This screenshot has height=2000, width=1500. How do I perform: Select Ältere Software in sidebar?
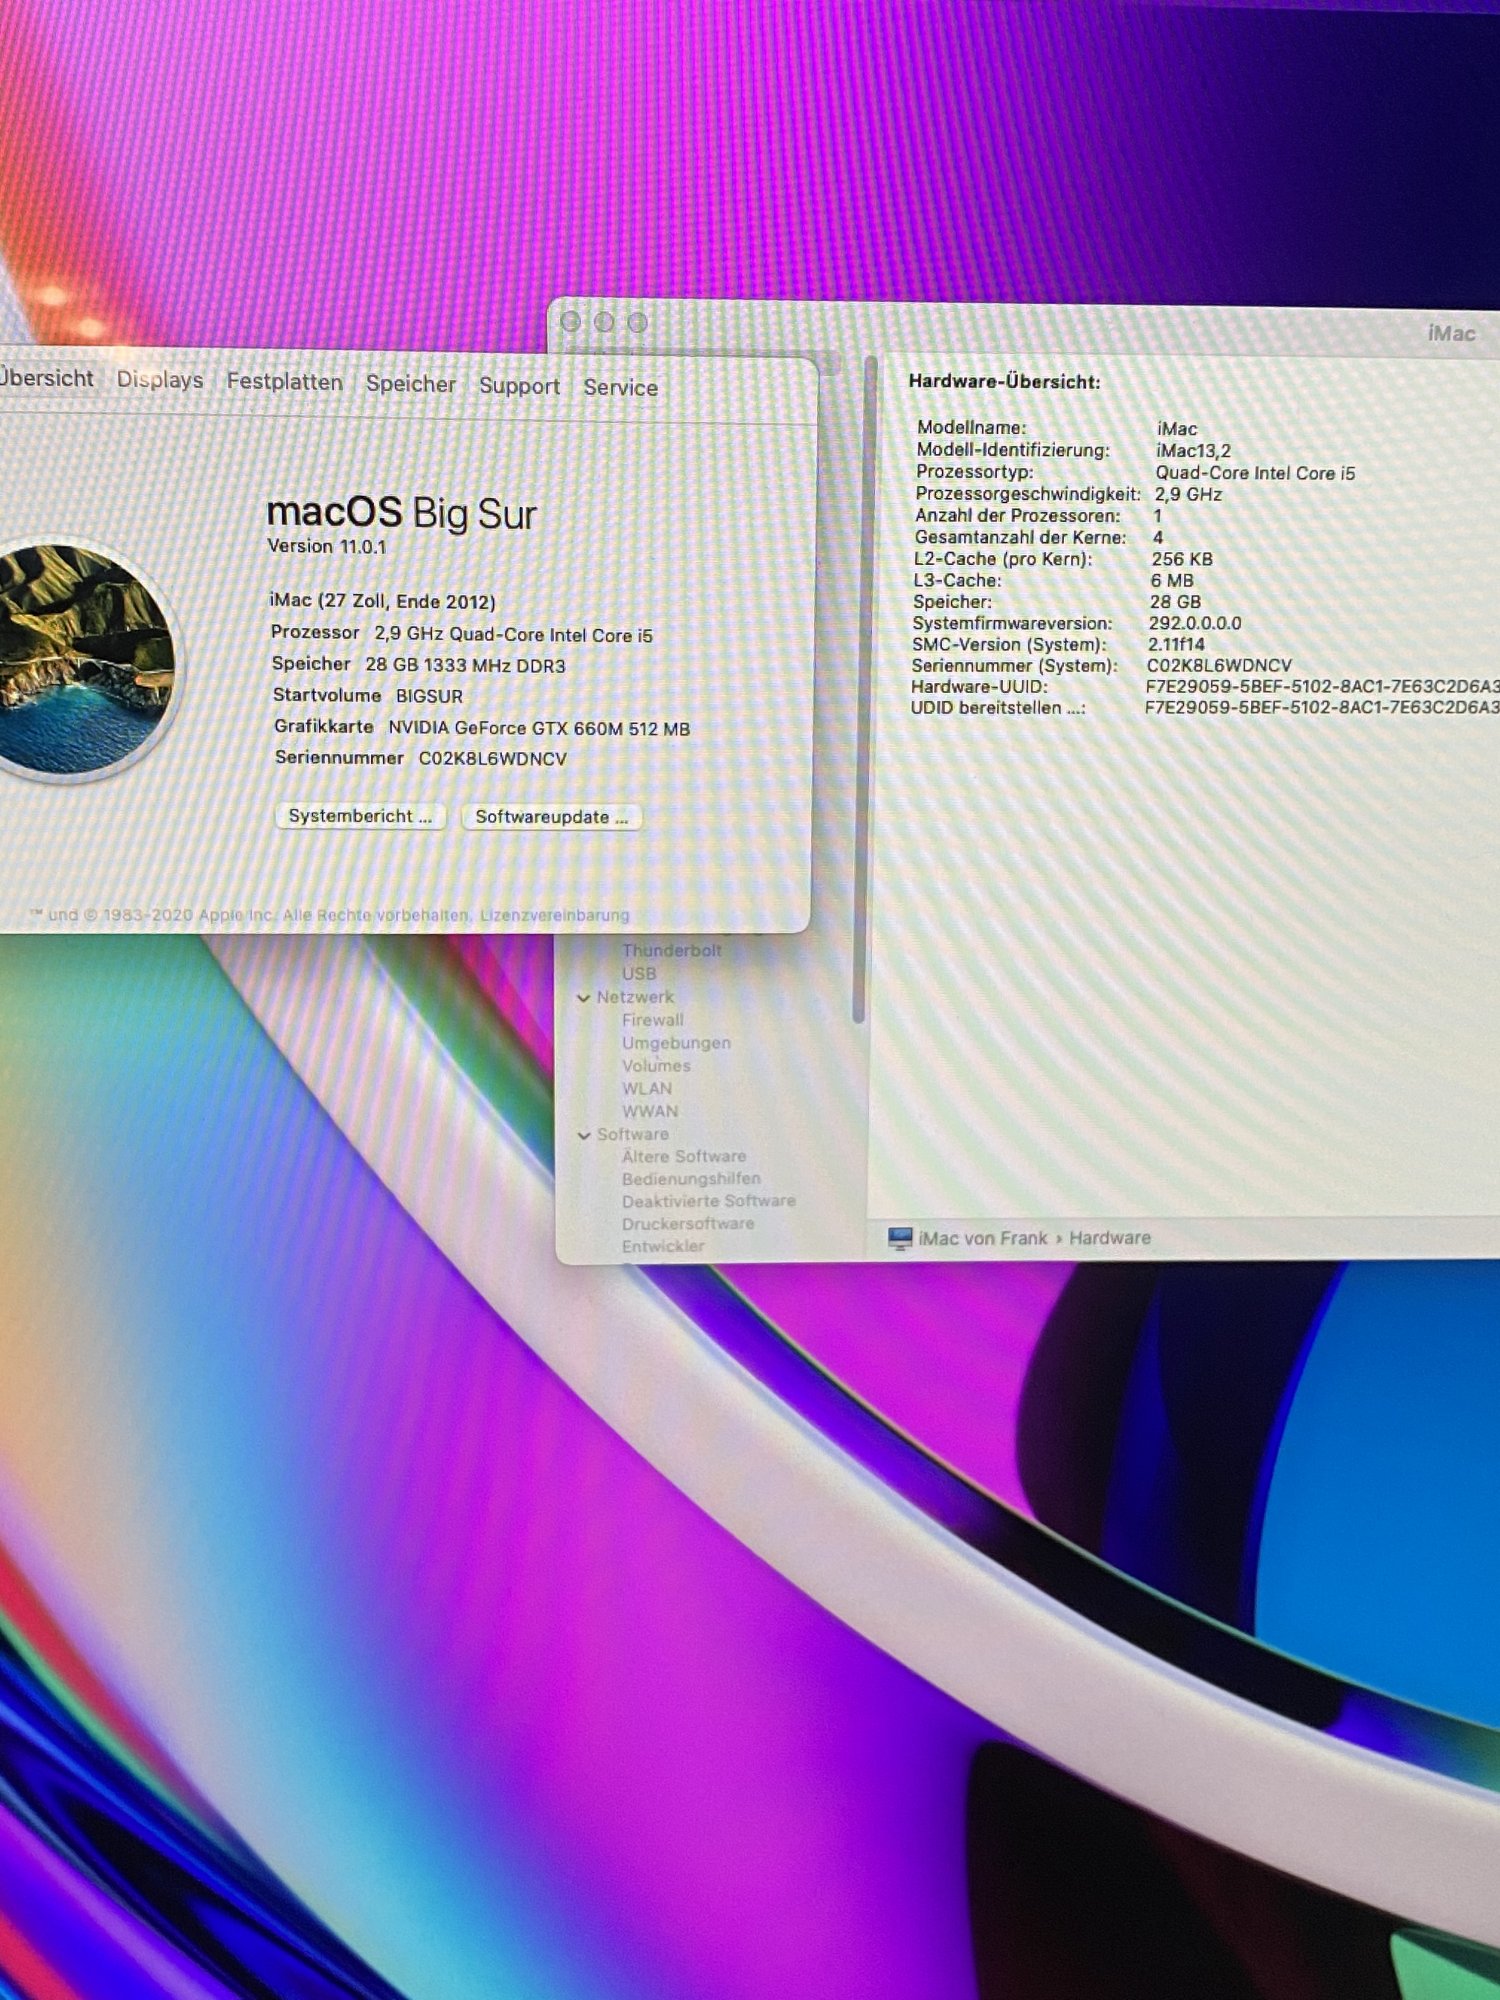click(x=684, y=1156)
